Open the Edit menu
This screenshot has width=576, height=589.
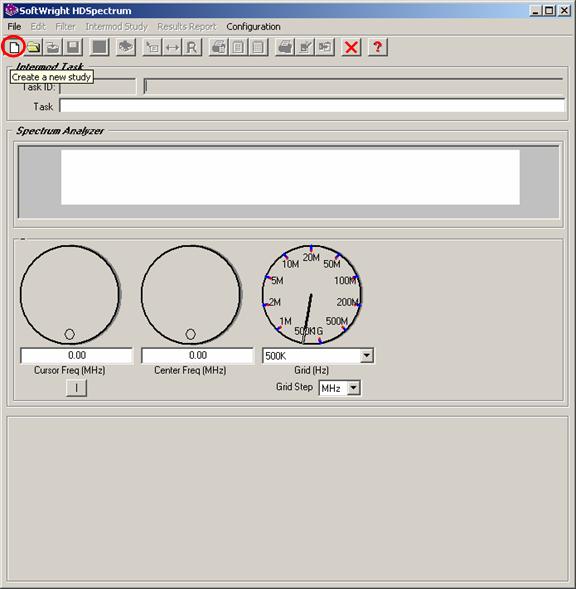[x=38, y=27]
